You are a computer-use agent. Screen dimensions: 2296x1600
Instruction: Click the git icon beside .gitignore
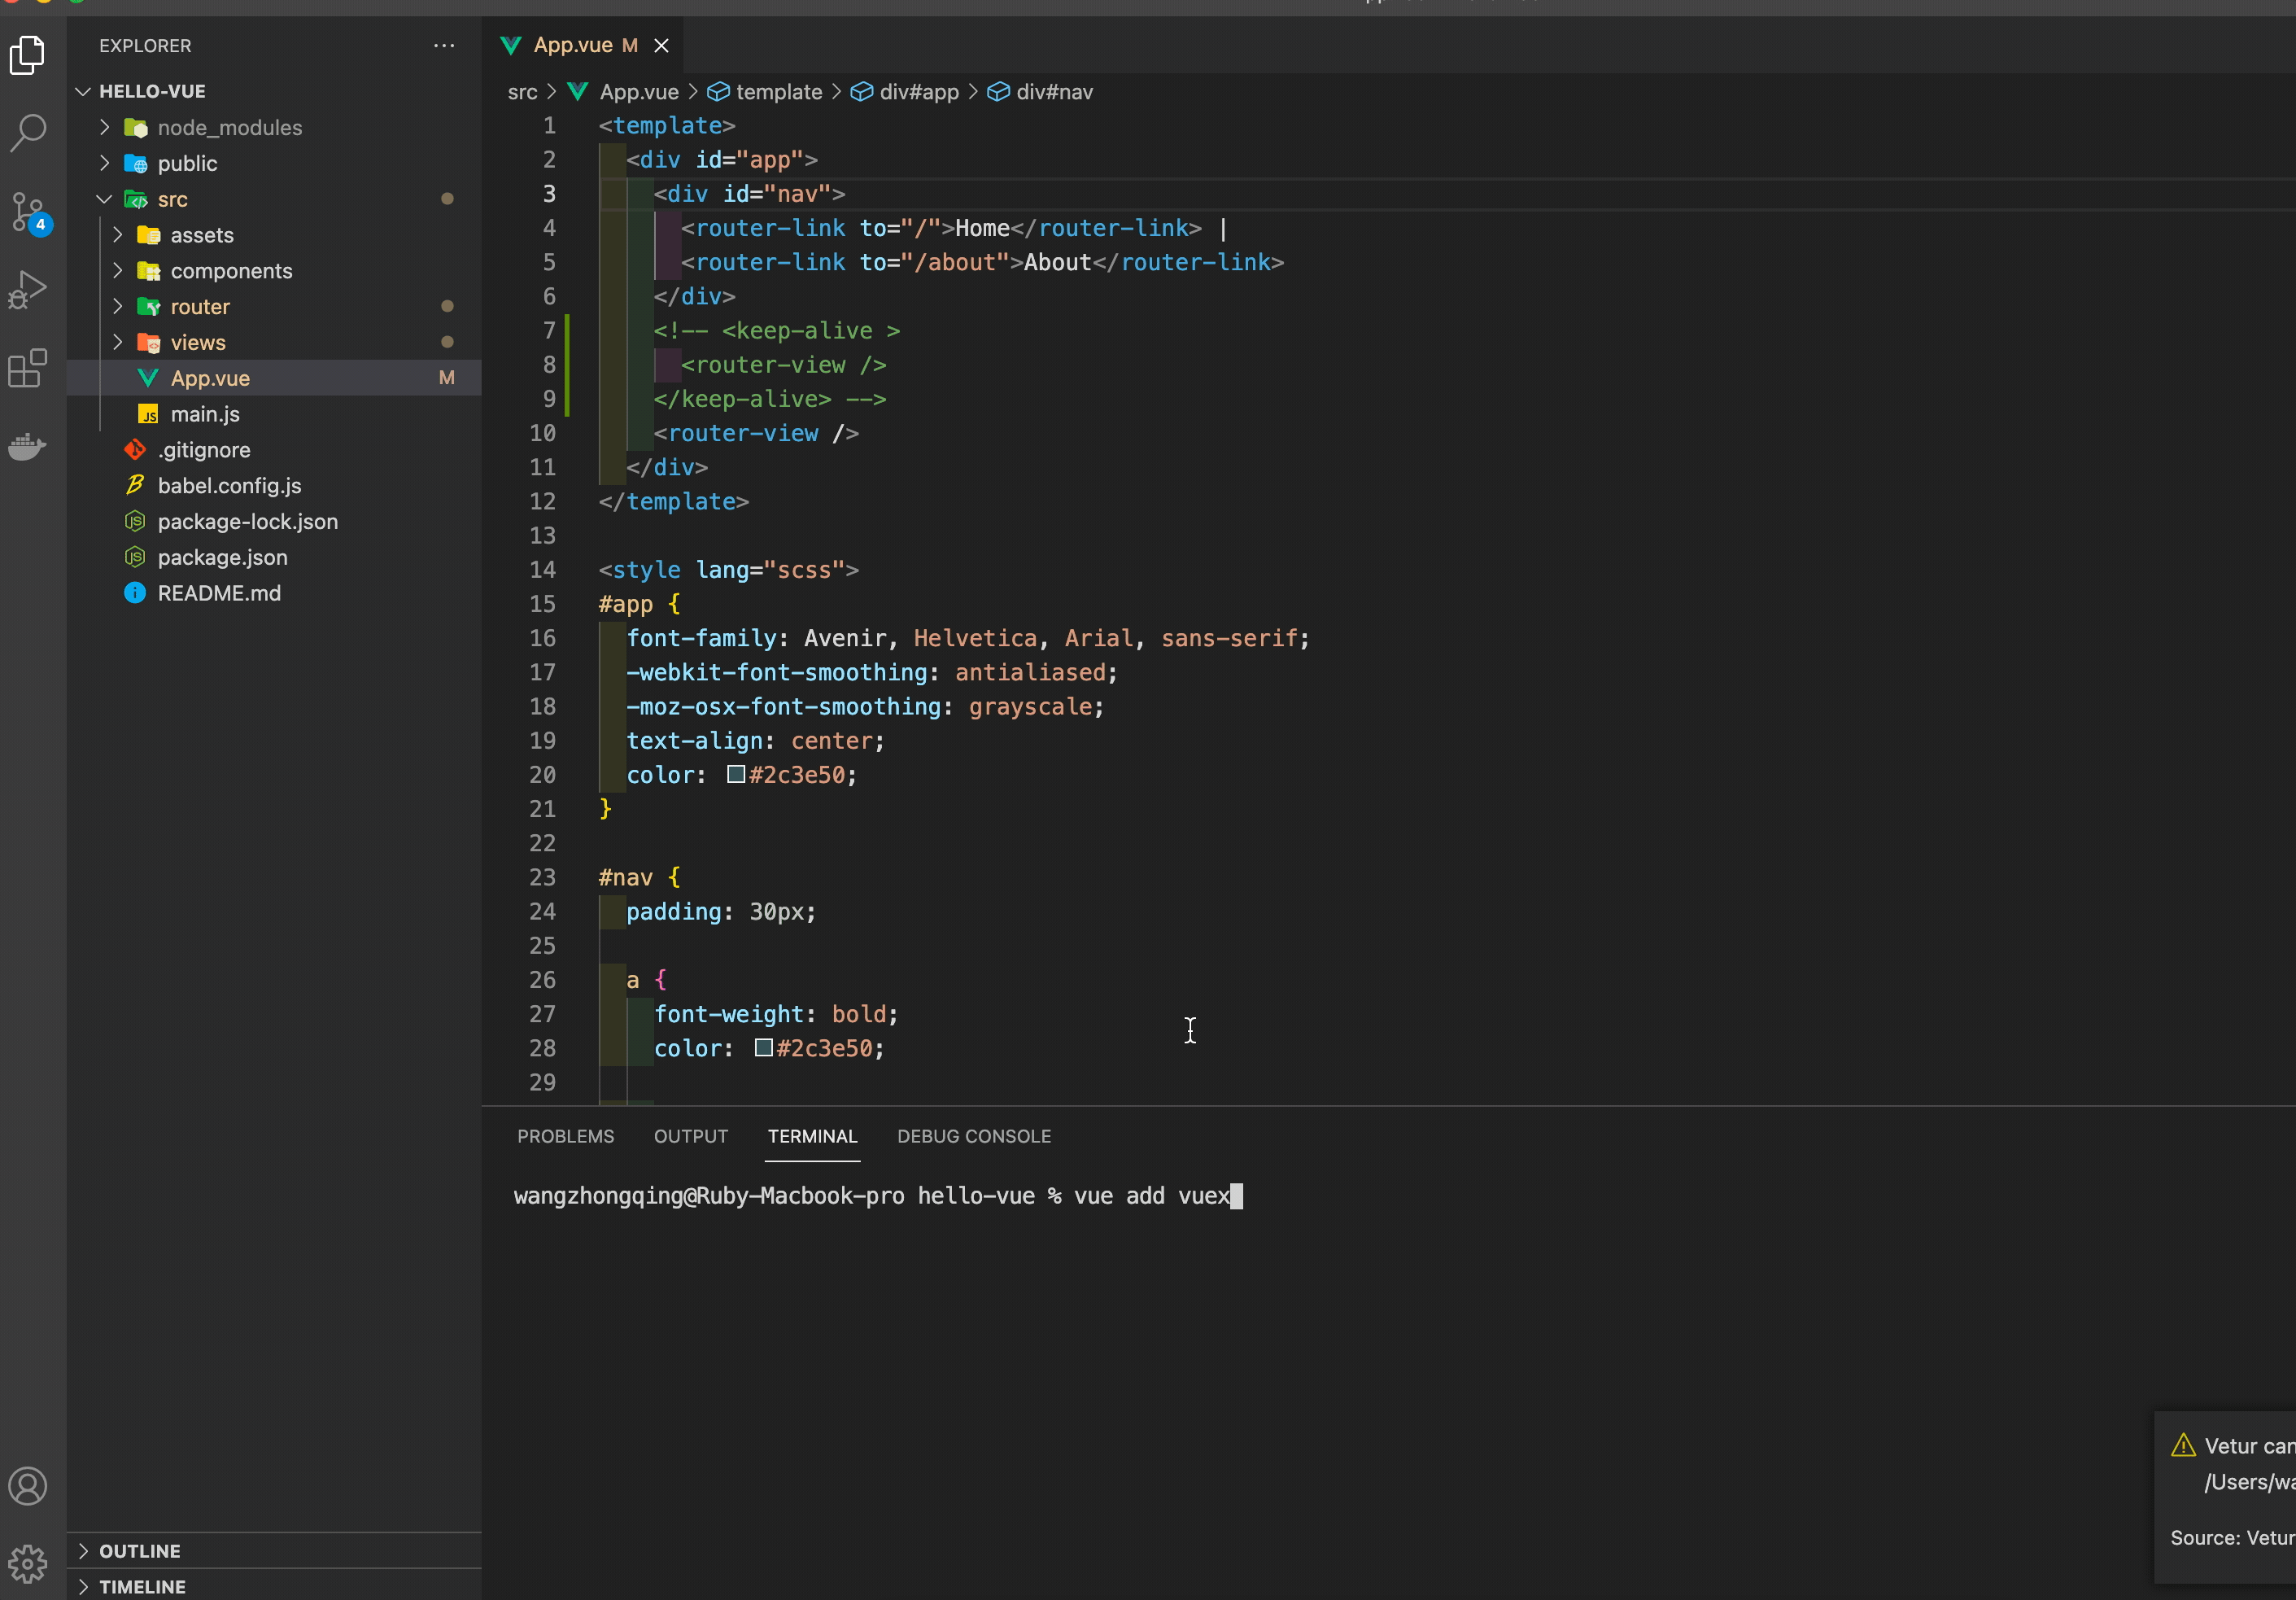coord(135,450)
